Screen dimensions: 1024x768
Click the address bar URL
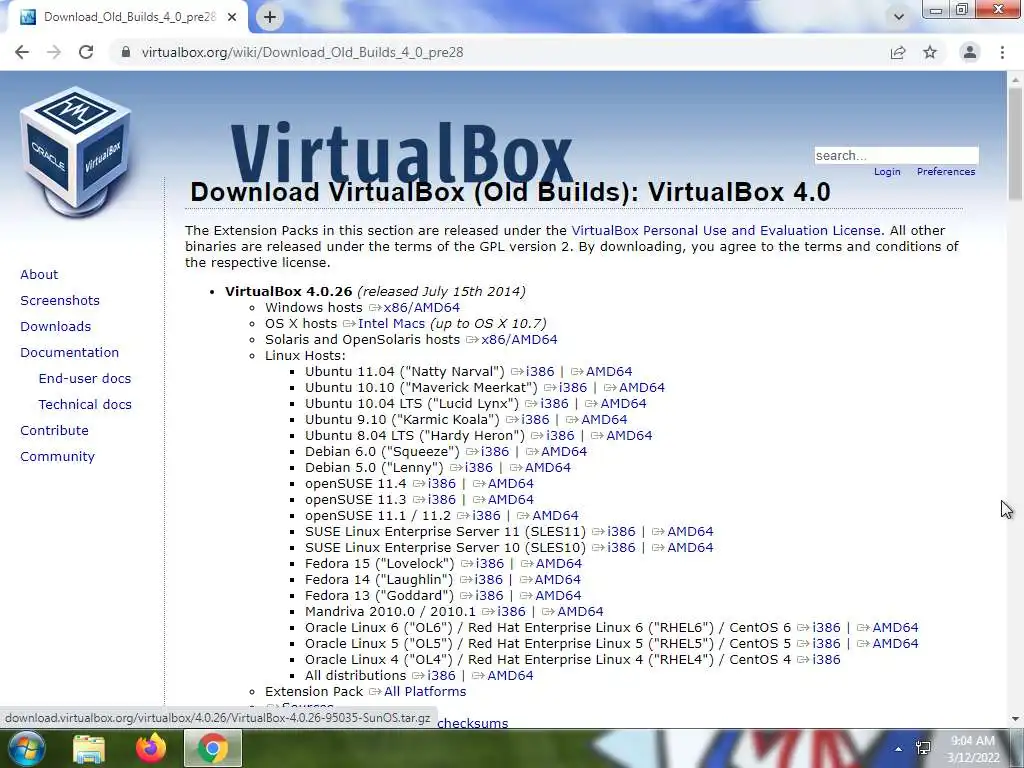pyautogui.click(x=302, y=52)
